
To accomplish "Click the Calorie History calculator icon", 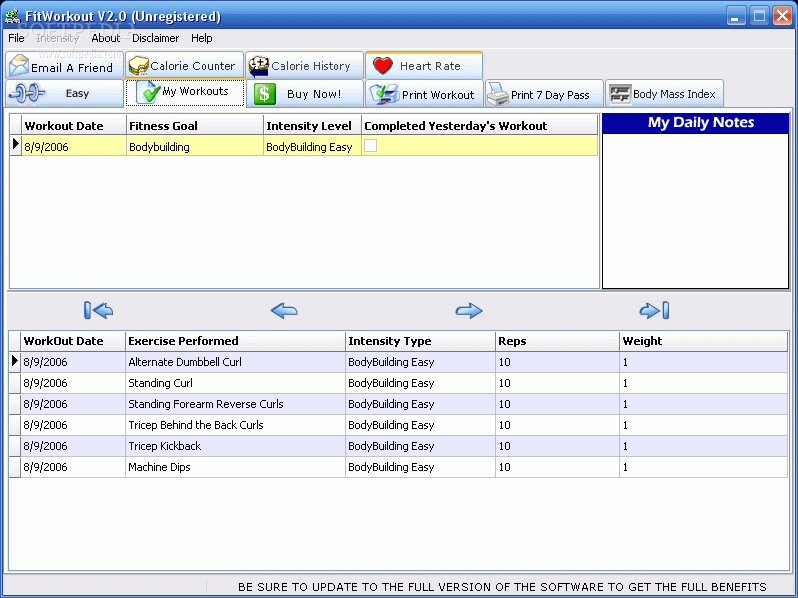I will [259, 66].
